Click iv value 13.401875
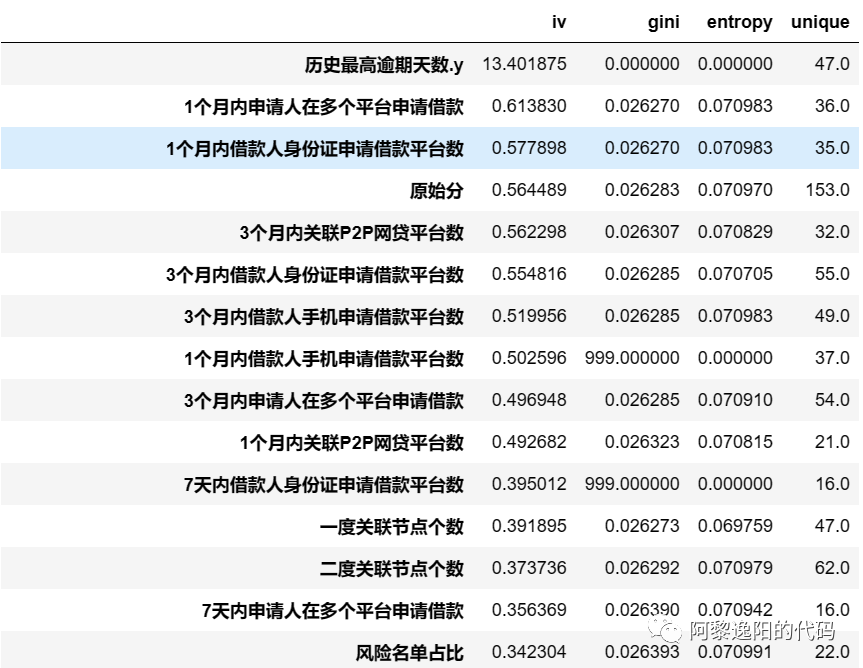The height and width of the screenshot is (668, 863). pyautogui.click(x=525, y=64)
